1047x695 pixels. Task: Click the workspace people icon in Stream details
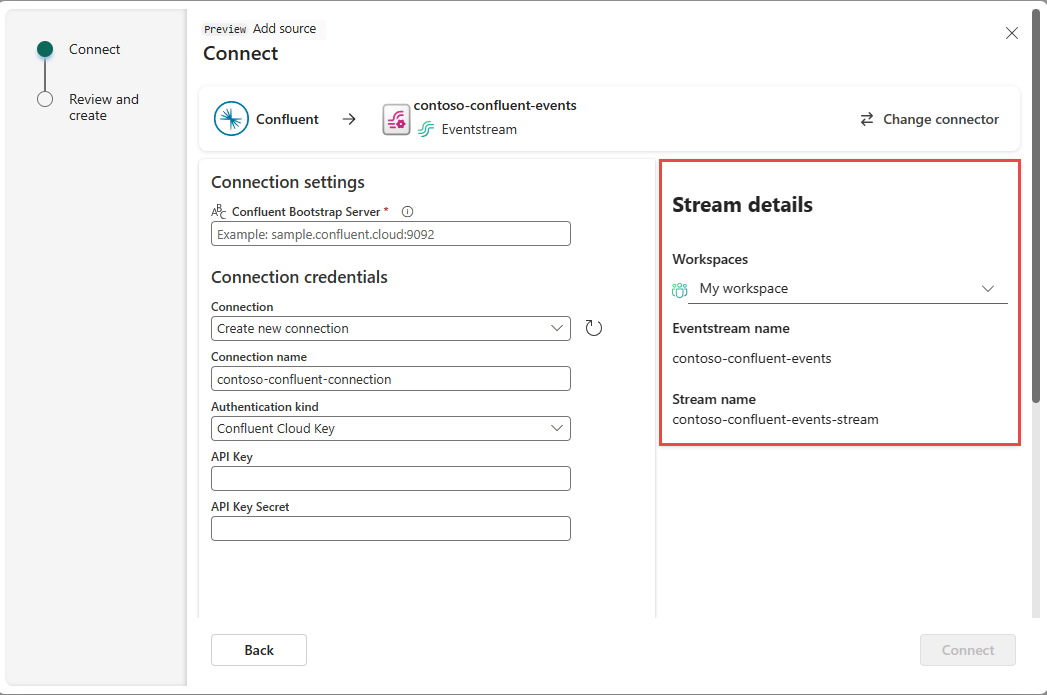coord(680,288)
